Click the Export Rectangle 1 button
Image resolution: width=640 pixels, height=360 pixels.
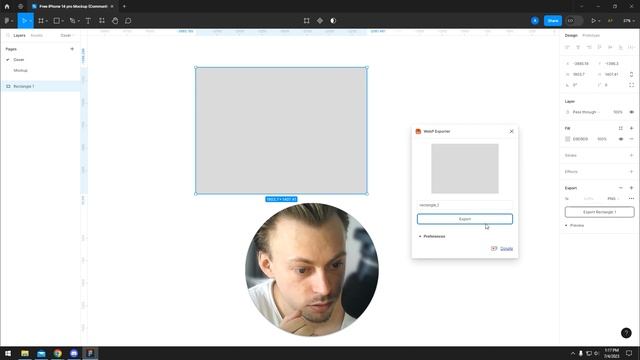click(x=599, y=212)
